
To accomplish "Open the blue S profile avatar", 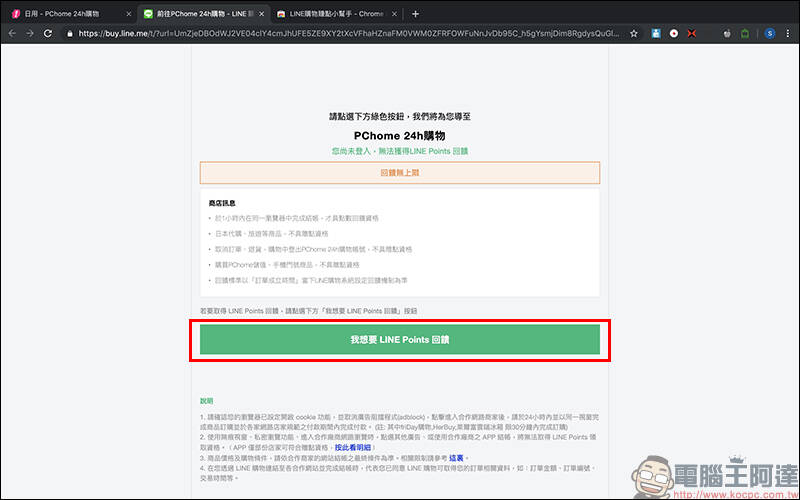I will (770, 34).
